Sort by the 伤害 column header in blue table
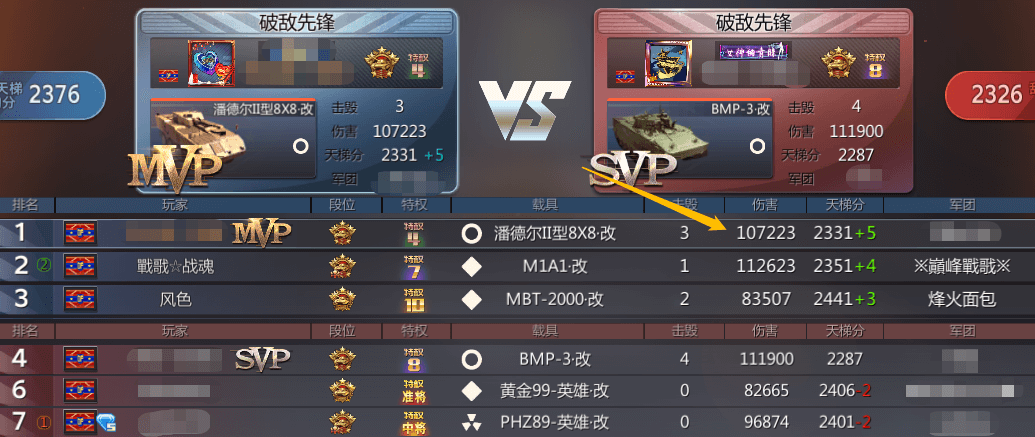 764,205
